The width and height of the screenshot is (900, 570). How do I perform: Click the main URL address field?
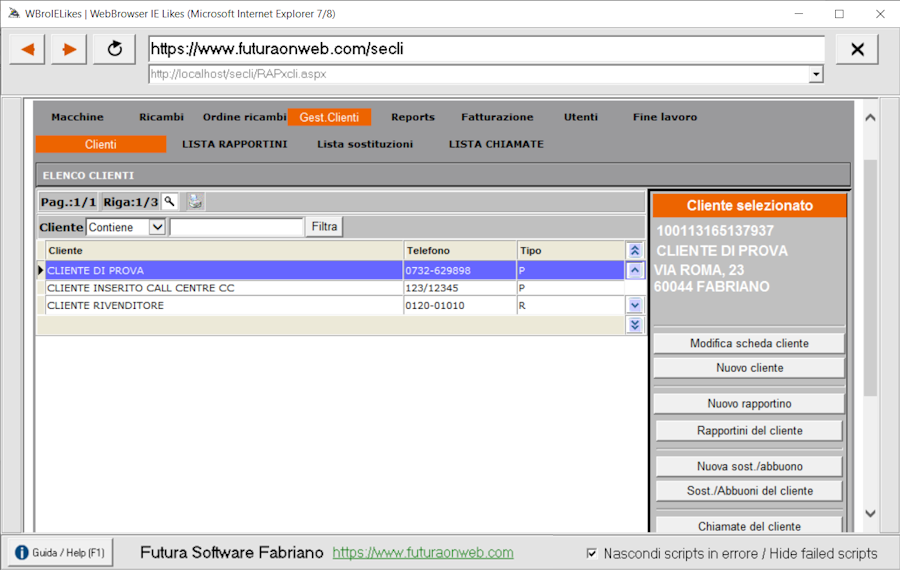pos(486,49)
